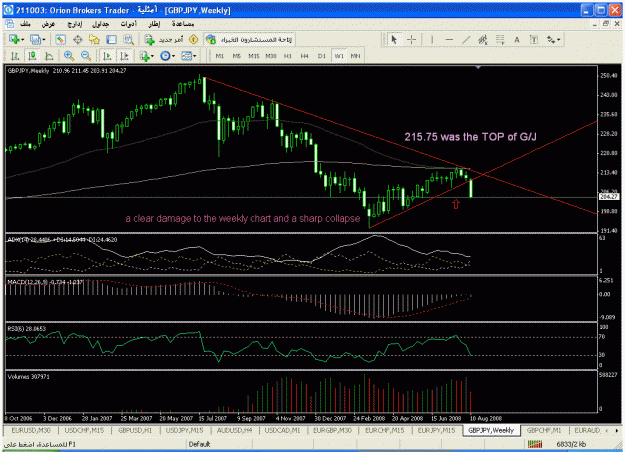Switch to the GBPUSD,H1 chart tab

135,430
